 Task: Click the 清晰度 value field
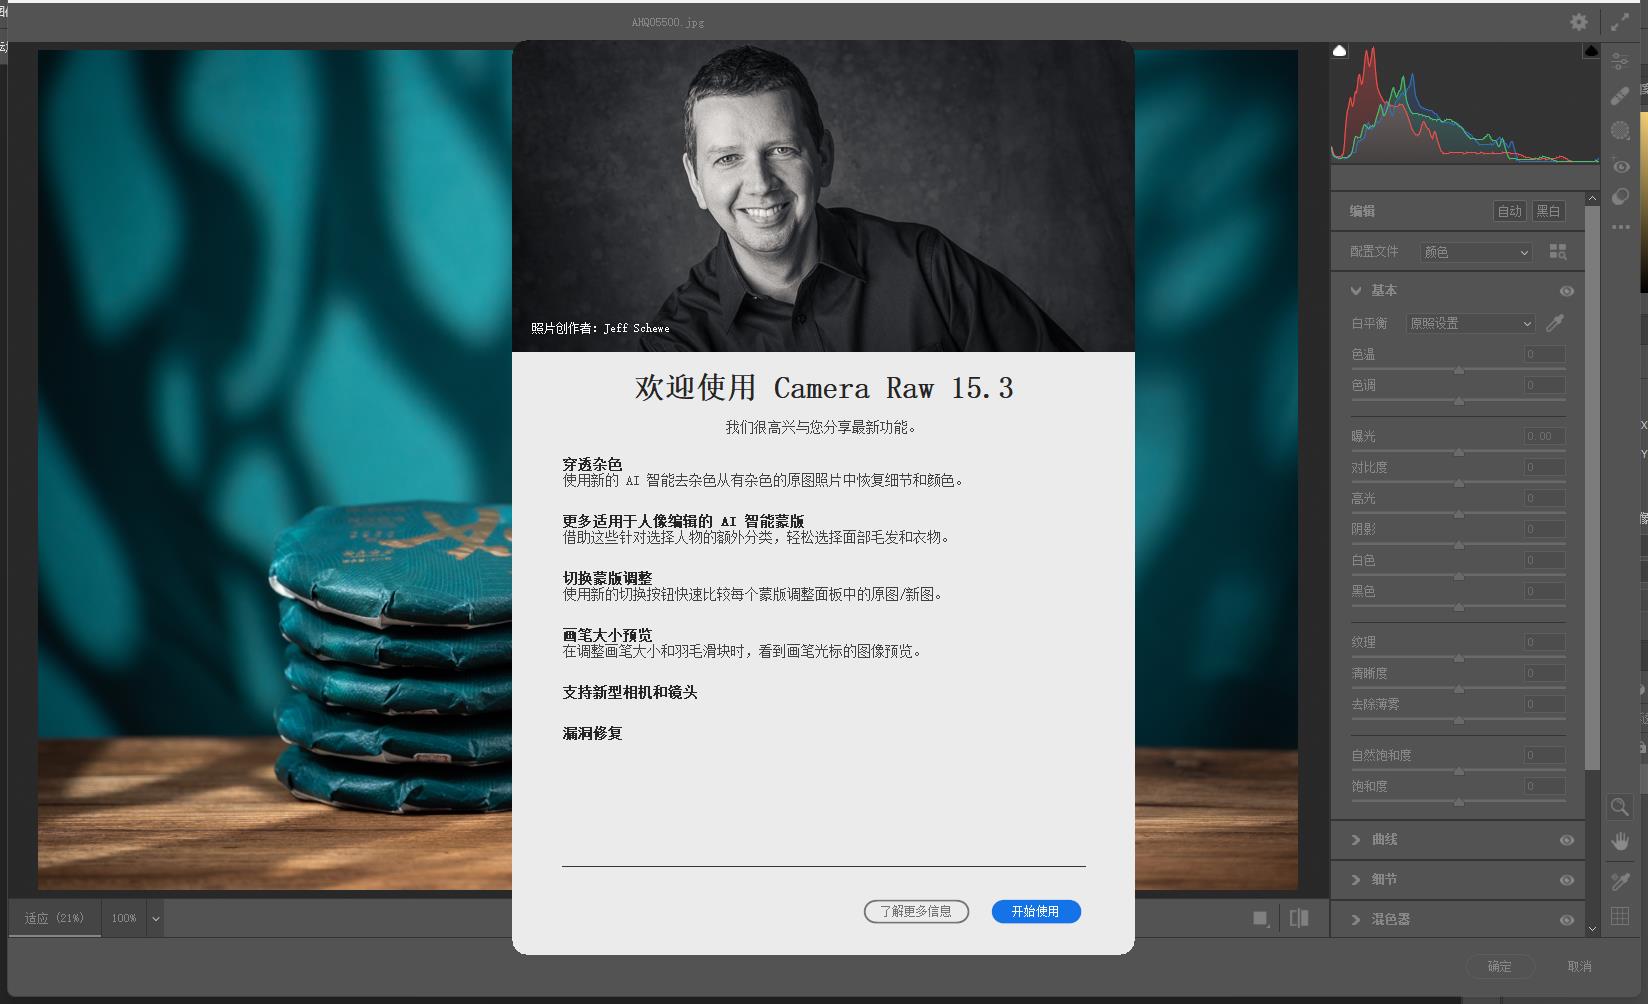1544,673
